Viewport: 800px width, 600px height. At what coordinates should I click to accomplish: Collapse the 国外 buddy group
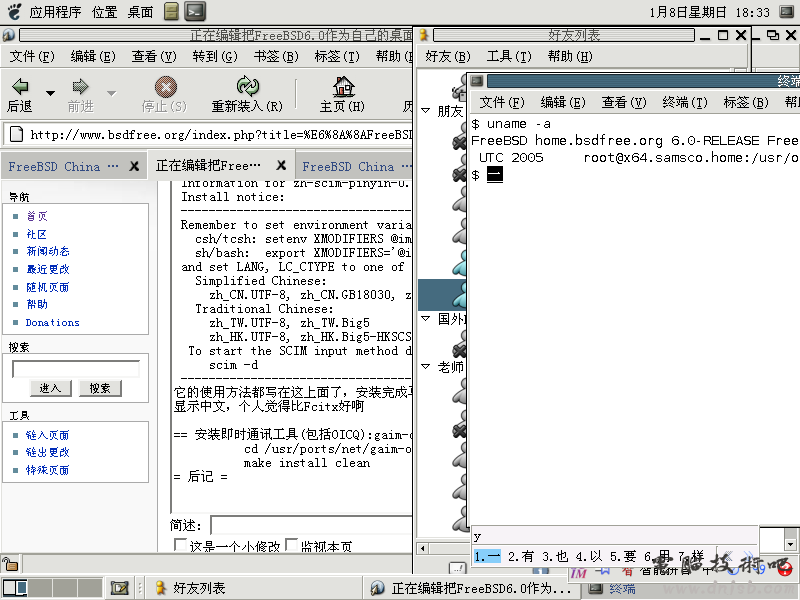pos(426,318)
